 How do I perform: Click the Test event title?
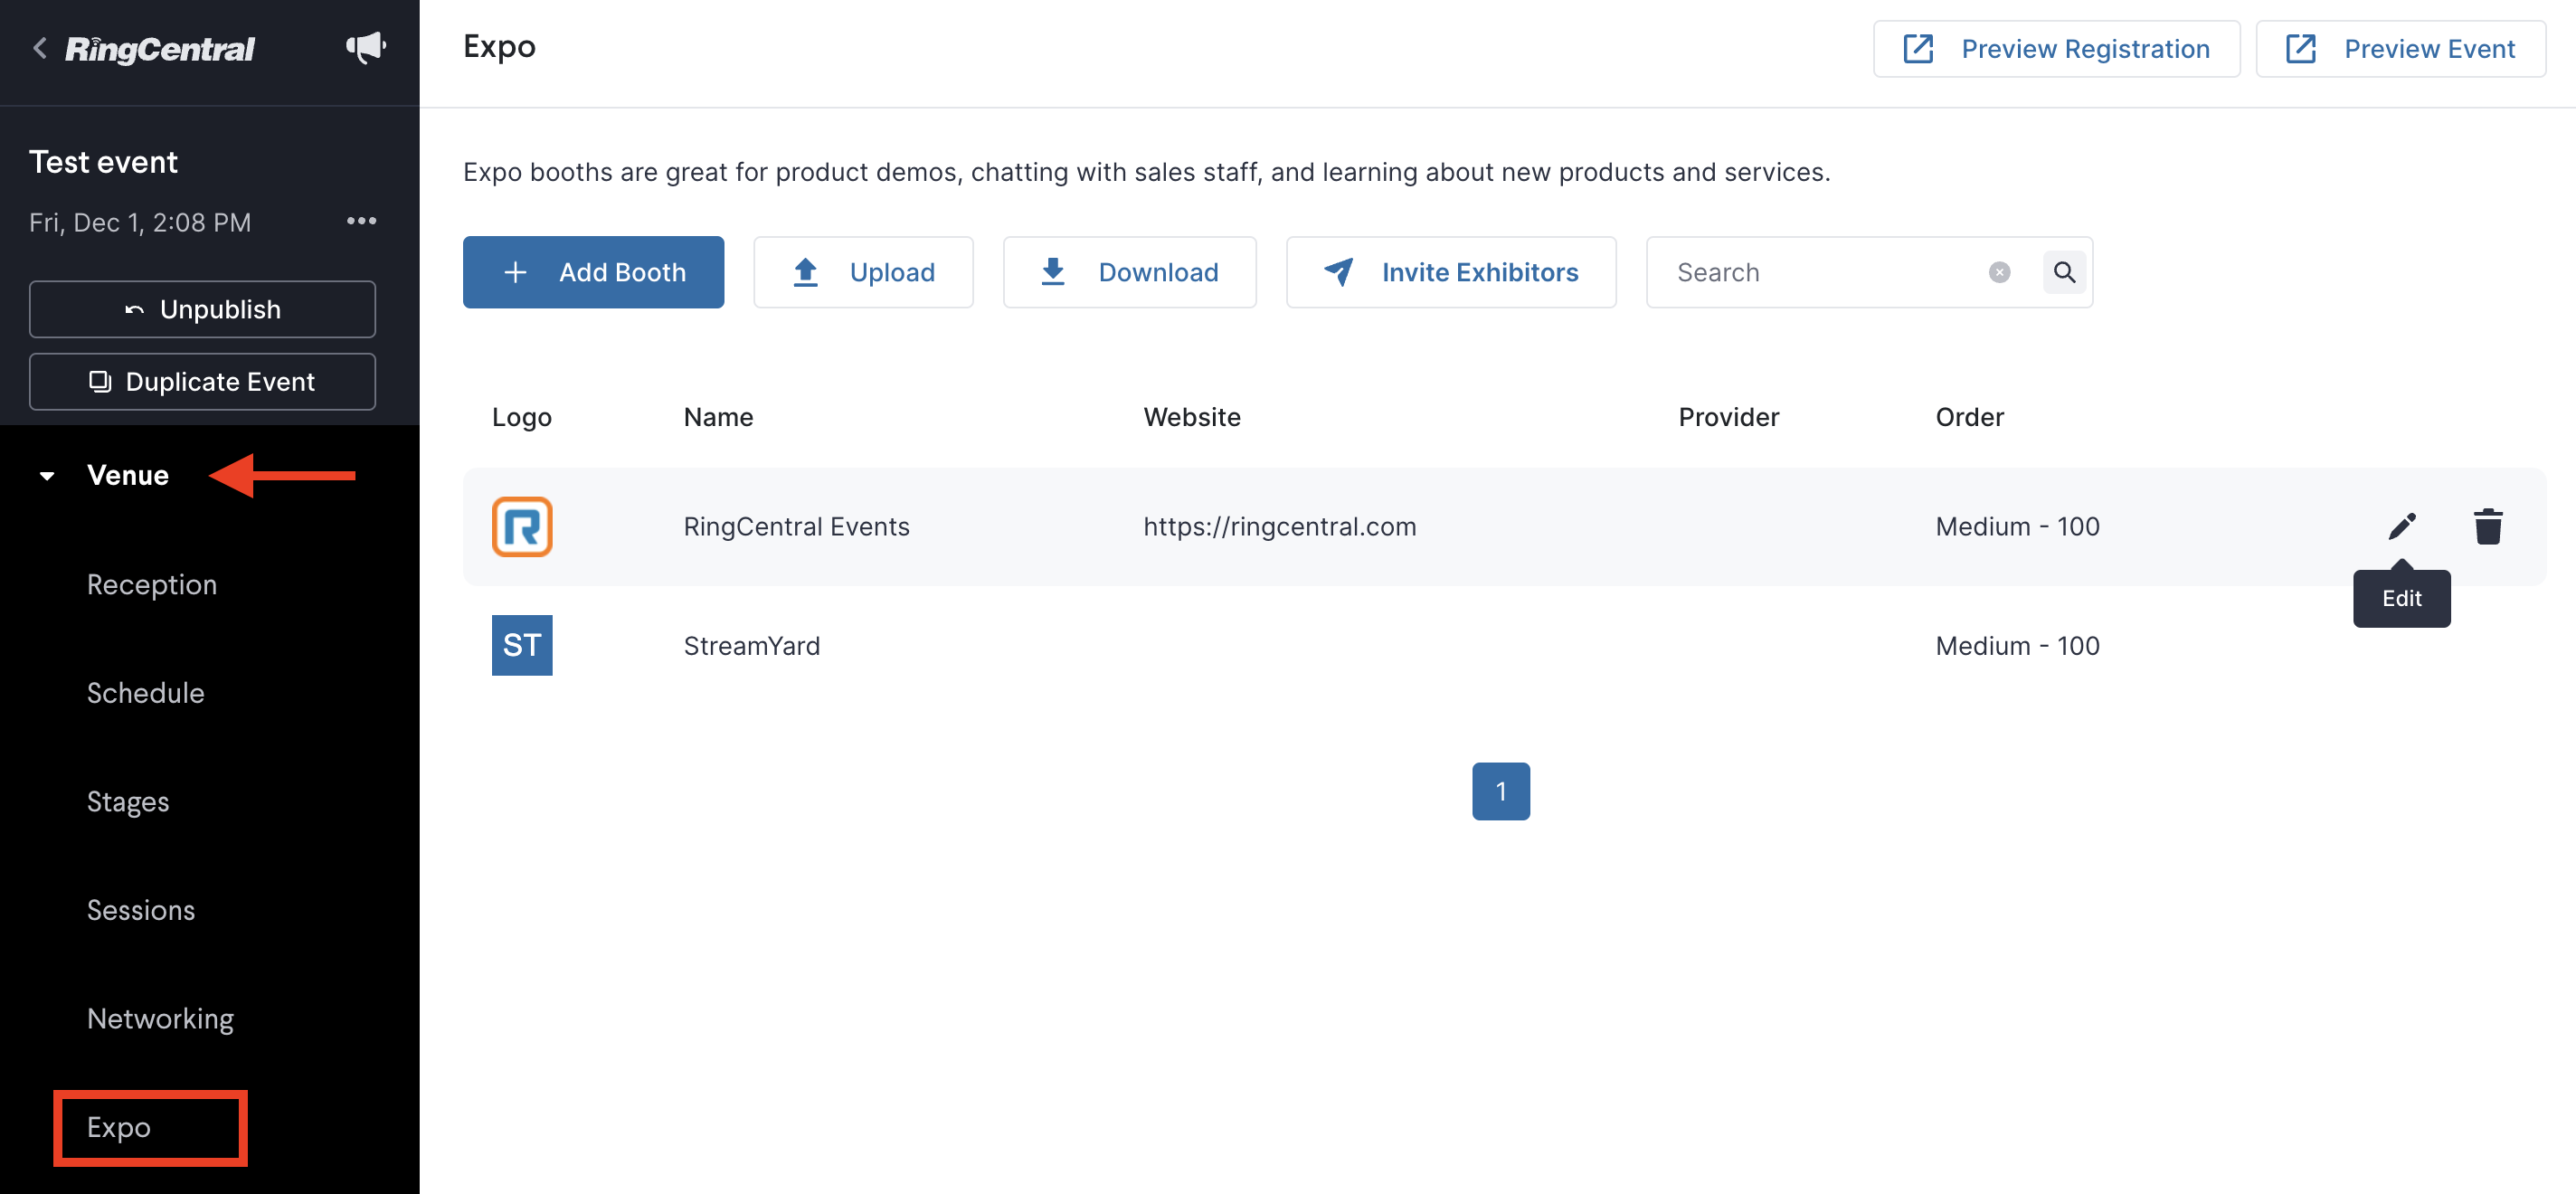pyautogui.click(x=103, y=161)
